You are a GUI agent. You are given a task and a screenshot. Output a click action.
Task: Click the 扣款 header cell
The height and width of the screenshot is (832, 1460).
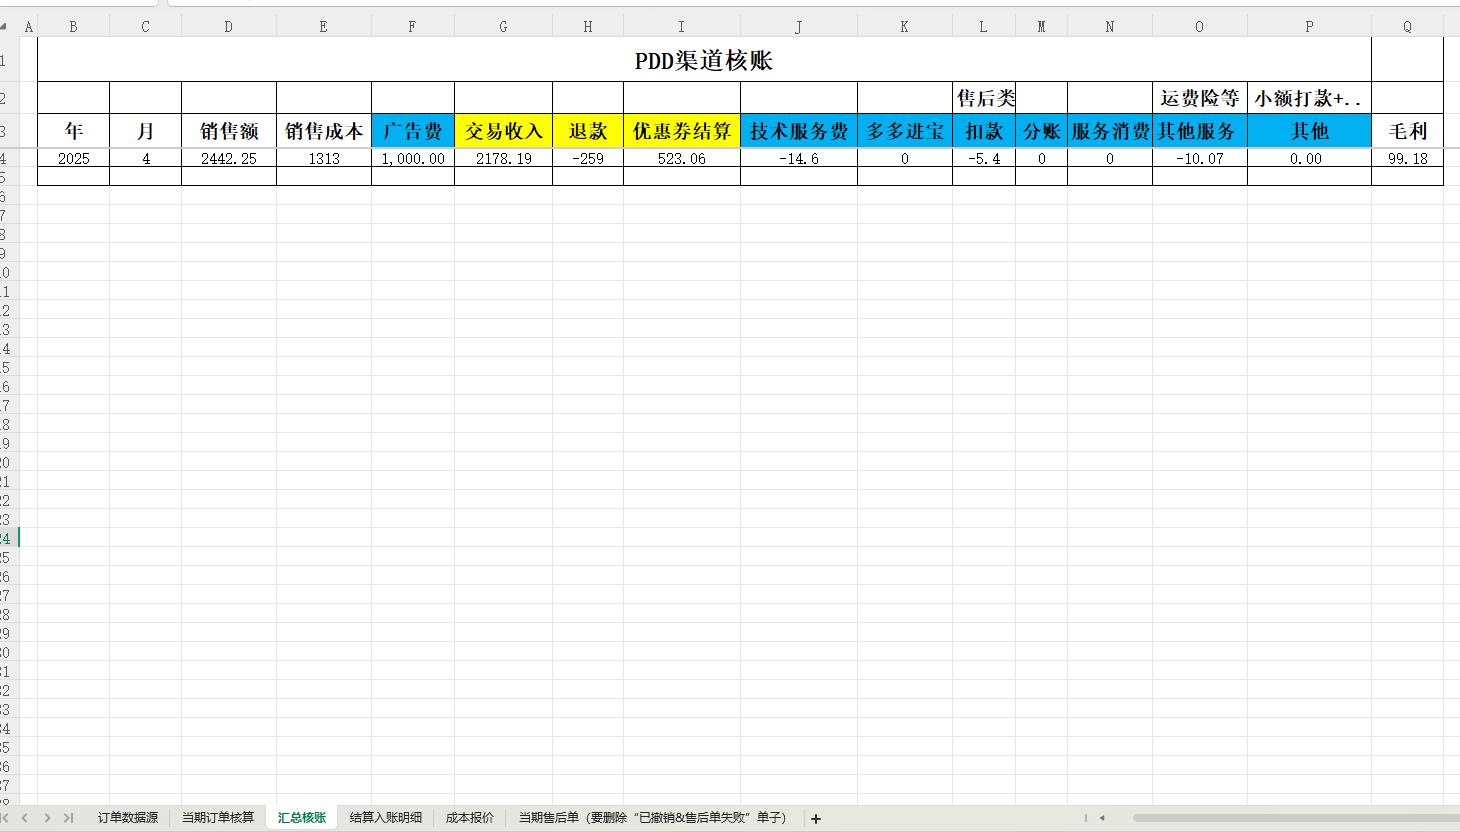(984, 131)
